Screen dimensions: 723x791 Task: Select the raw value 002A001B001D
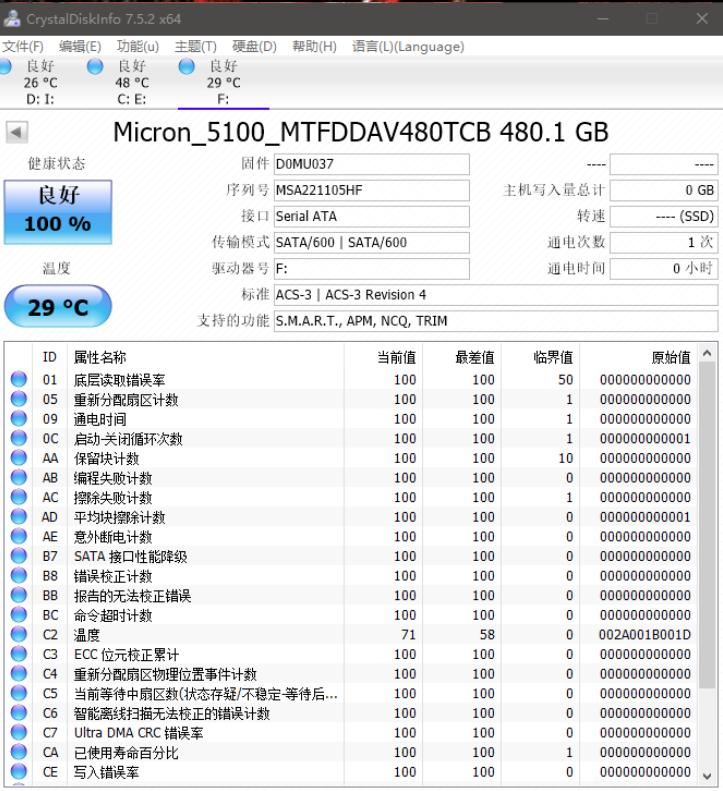click(x=645, y=635)
